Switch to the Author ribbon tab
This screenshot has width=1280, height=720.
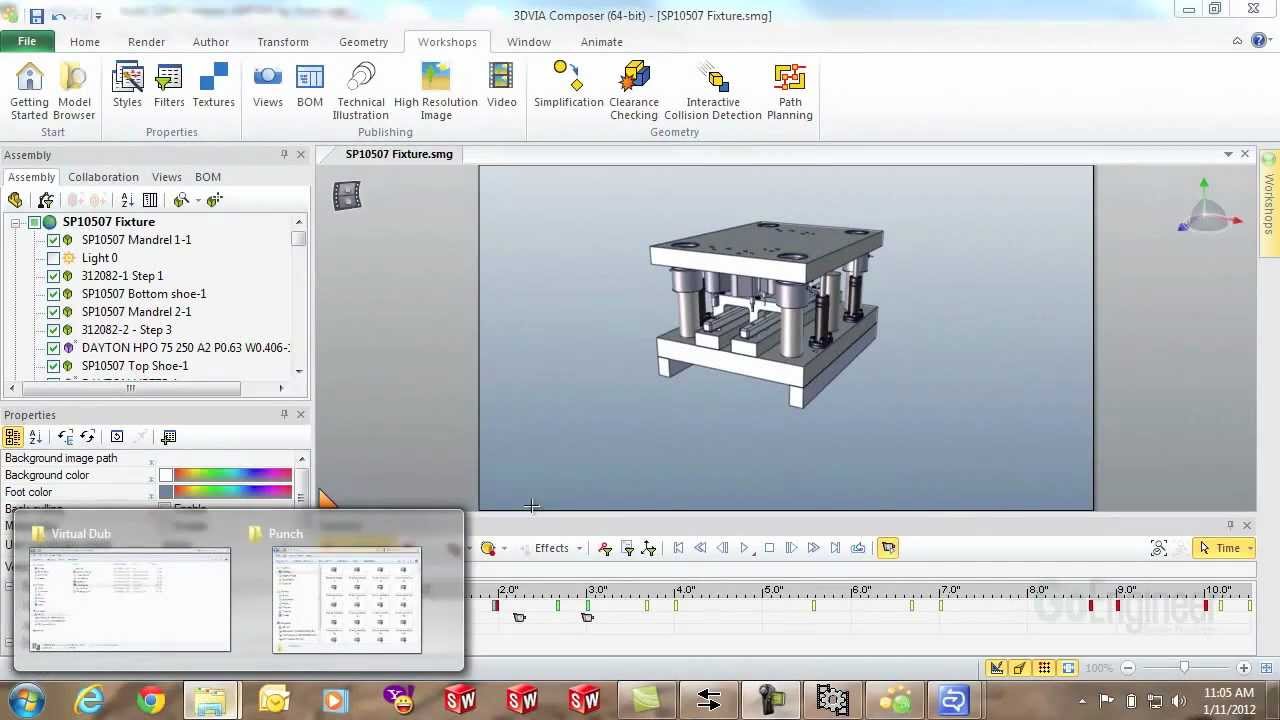point(211,42)
